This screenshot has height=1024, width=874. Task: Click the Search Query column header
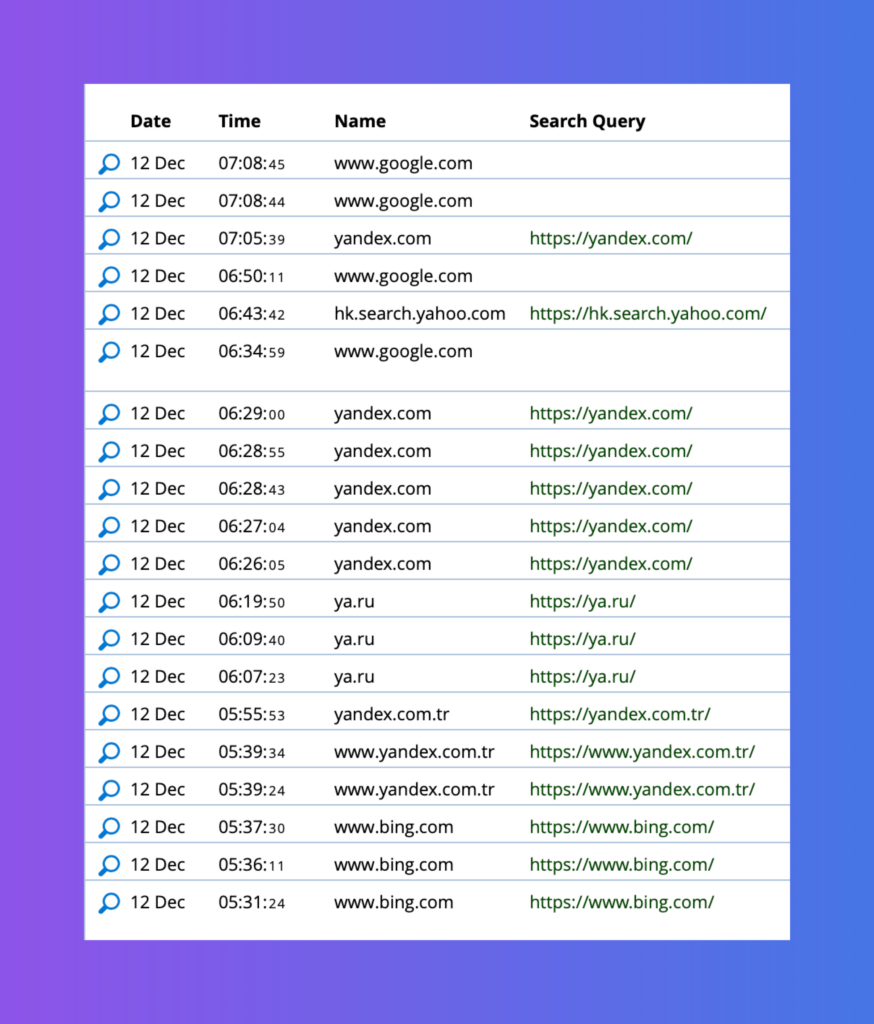tap(586, 121)
